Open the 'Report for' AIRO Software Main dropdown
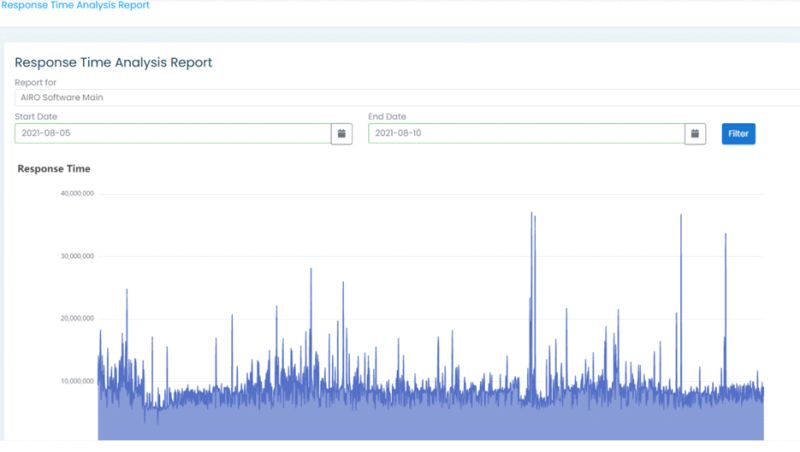This screenshot has height=452, width=800. 407,97
